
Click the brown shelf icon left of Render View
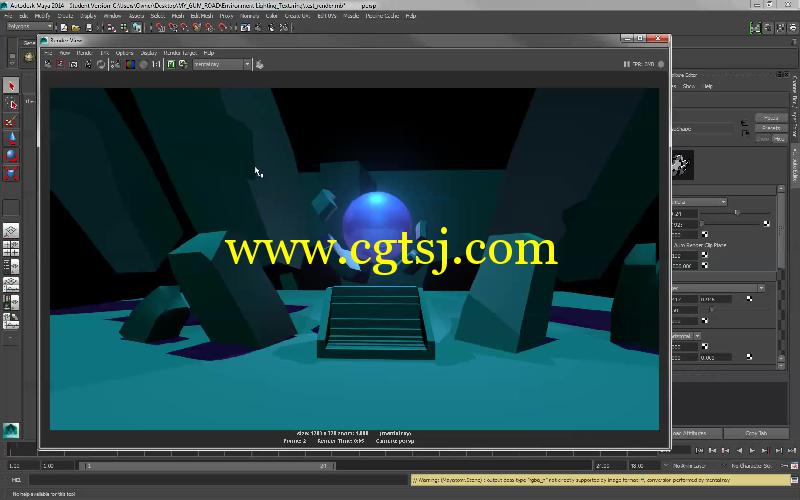click(x=29, y=57)
